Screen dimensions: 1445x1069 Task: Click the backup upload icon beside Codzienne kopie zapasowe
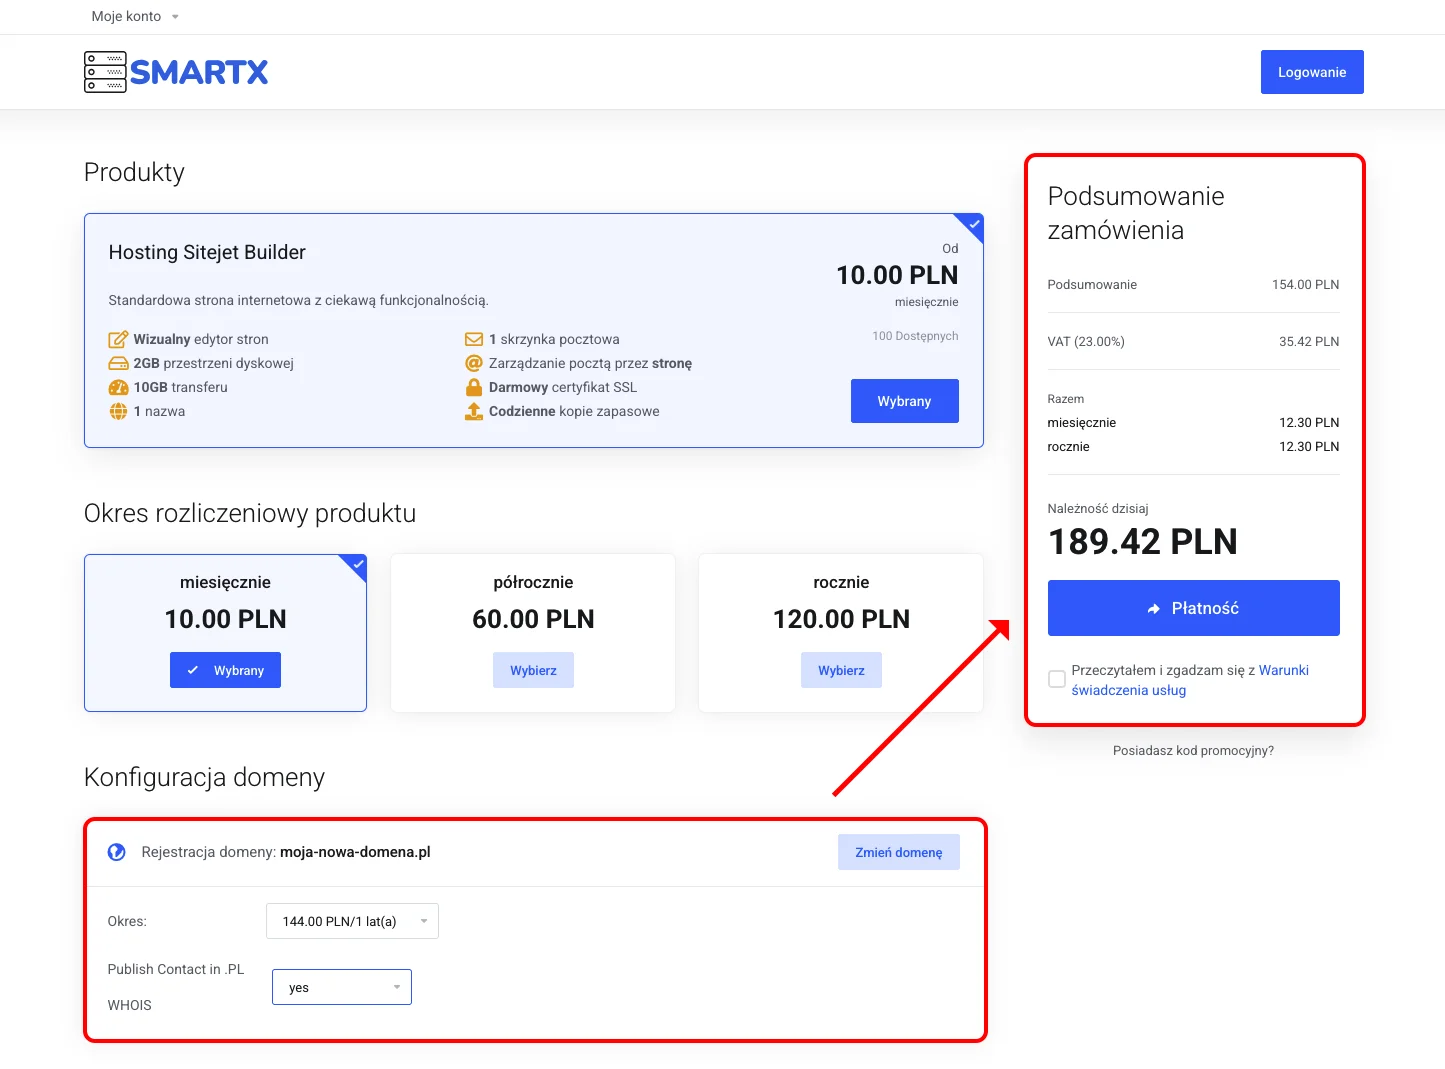tap(473, 411)
